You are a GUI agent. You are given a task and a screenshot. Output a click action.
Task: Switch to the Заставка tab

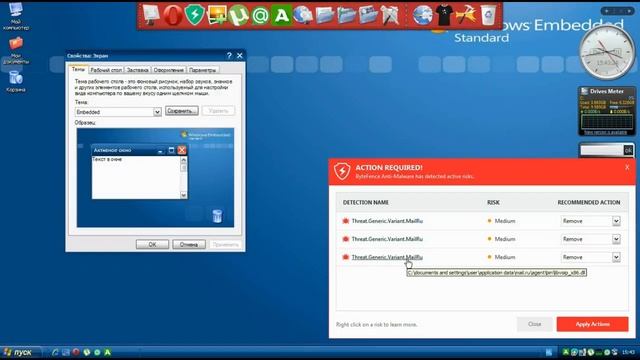(138, 70)
